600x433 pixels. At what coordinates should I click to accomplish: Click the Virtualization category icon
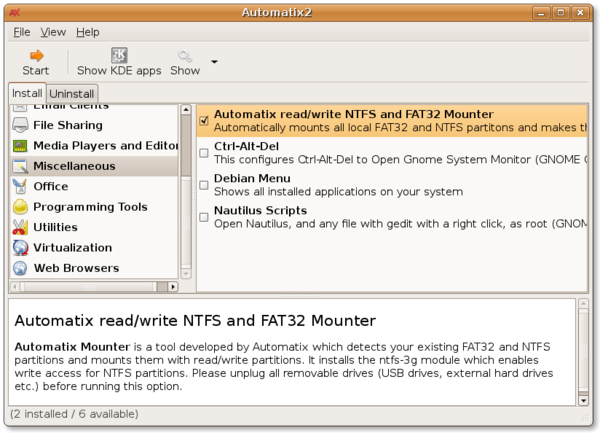20,247
